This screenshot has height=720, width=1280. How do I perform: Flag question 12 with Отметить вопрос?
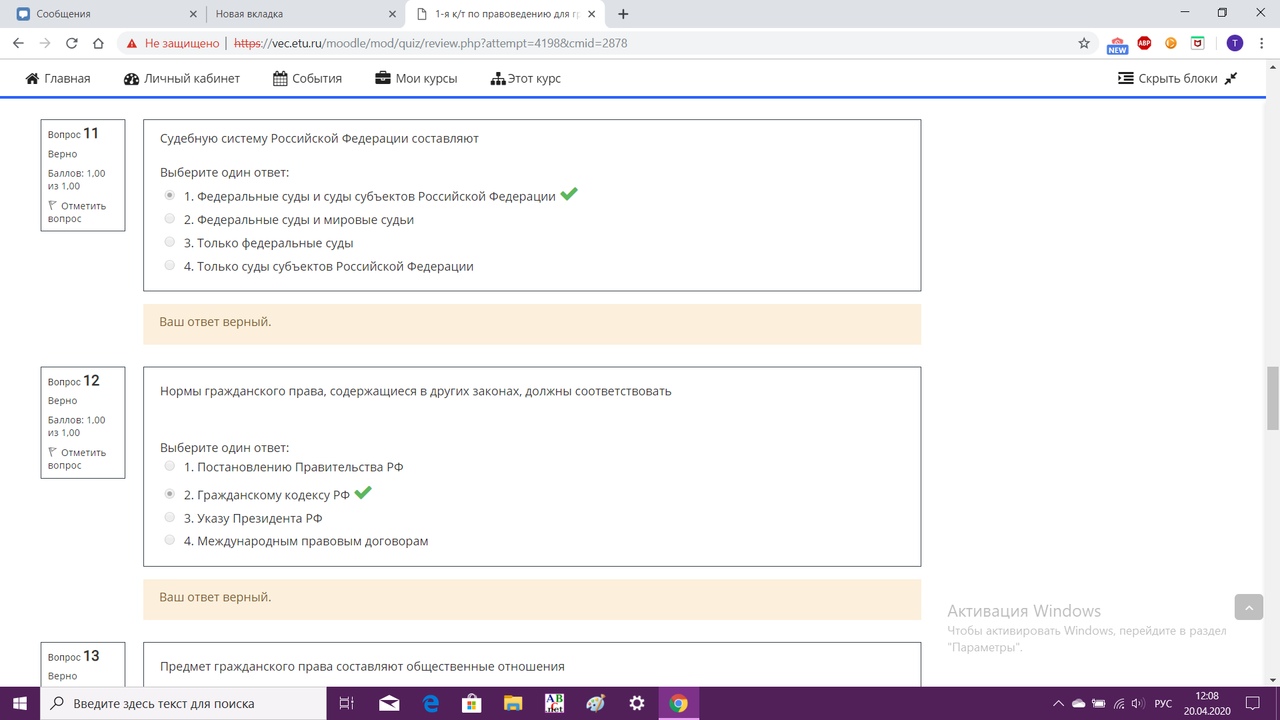(x=77, y=459)
